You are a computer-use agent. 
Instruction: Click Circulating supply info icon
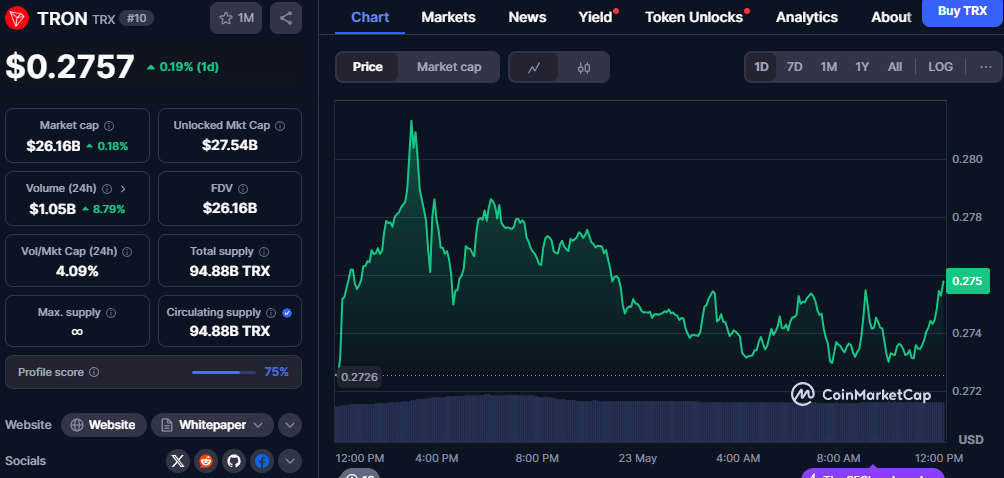271,313
